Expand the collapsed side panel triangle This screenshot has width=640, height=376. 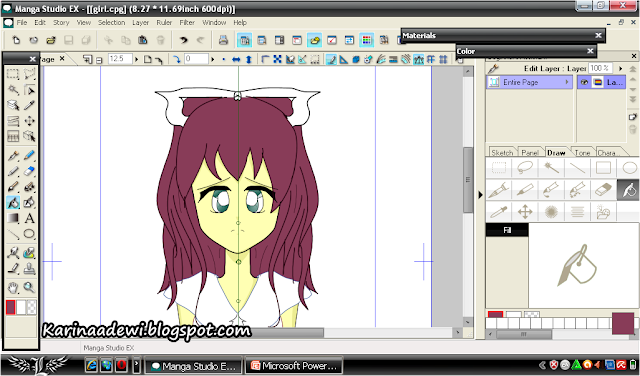pyautogui.click(x=480, y=195)
